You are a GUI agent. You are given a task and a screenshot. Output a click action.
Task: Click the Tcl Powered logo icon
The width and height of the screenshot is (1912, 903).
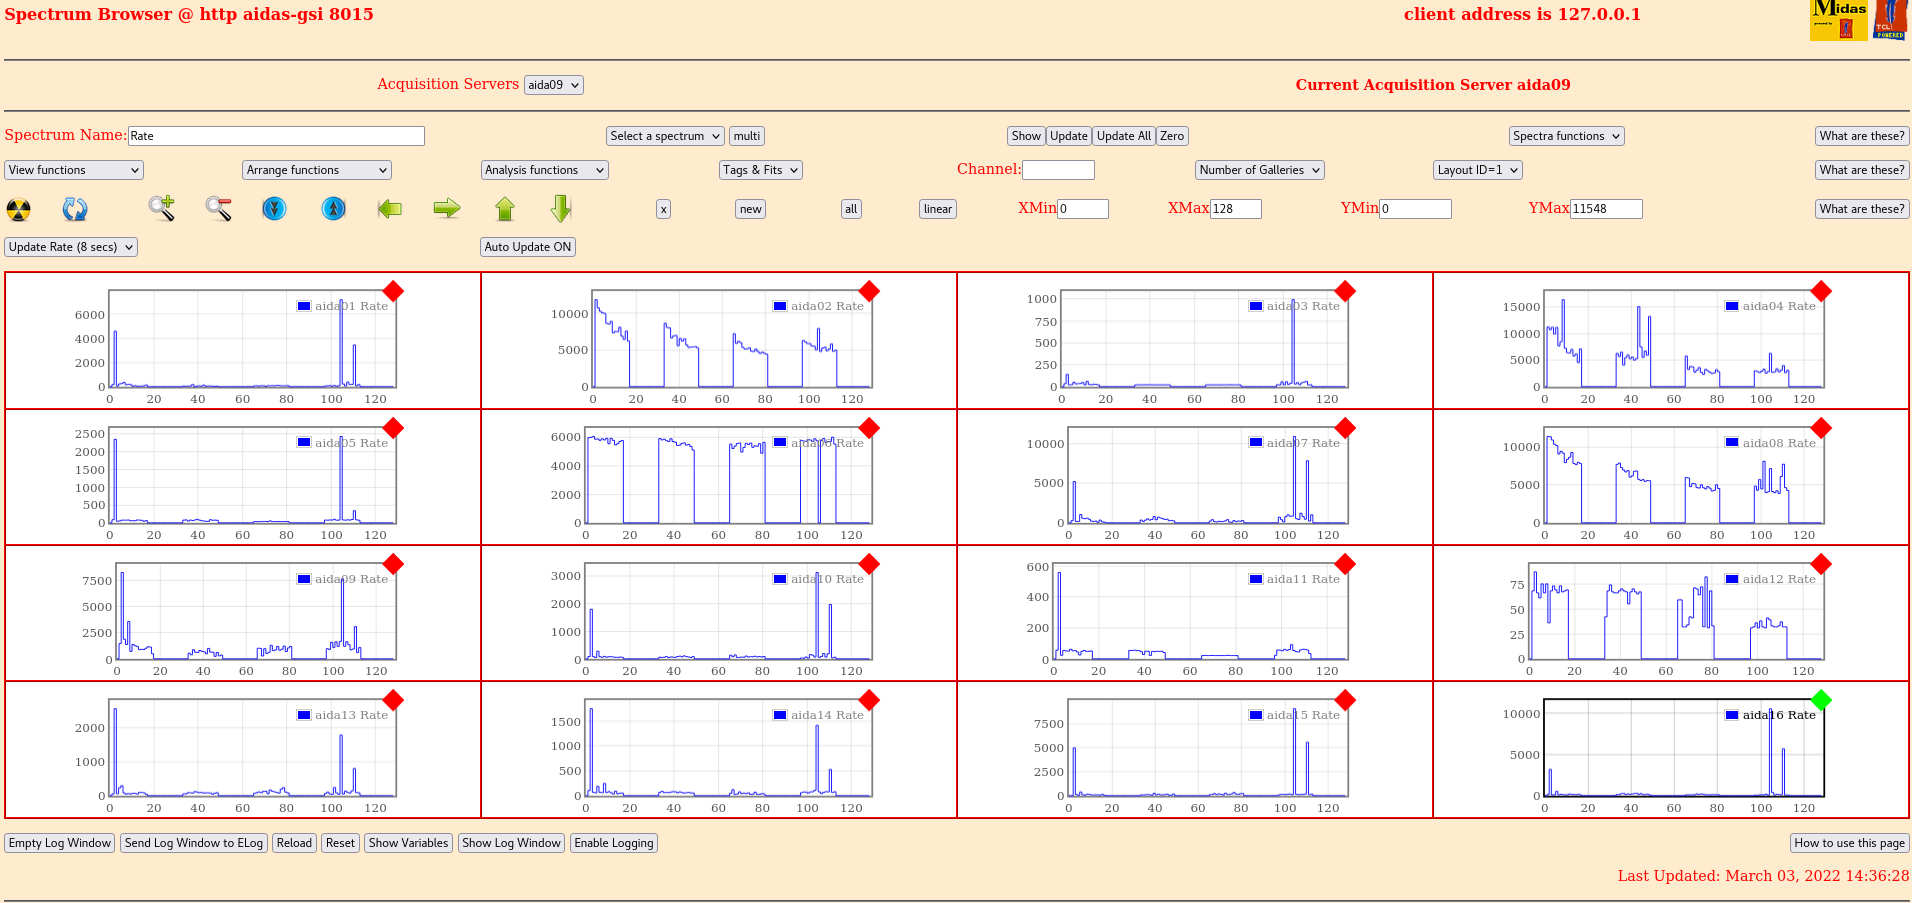(x=1890, y=20)
